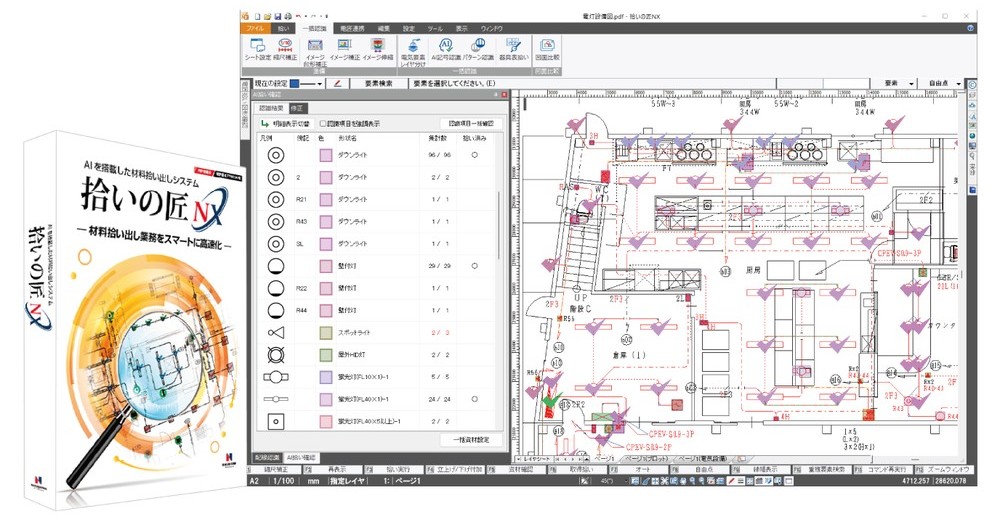Image resolution: width=1000 pixels, height=523 pixels.
Task: Save using the floppy disk icon
Action: pos(278,16)
